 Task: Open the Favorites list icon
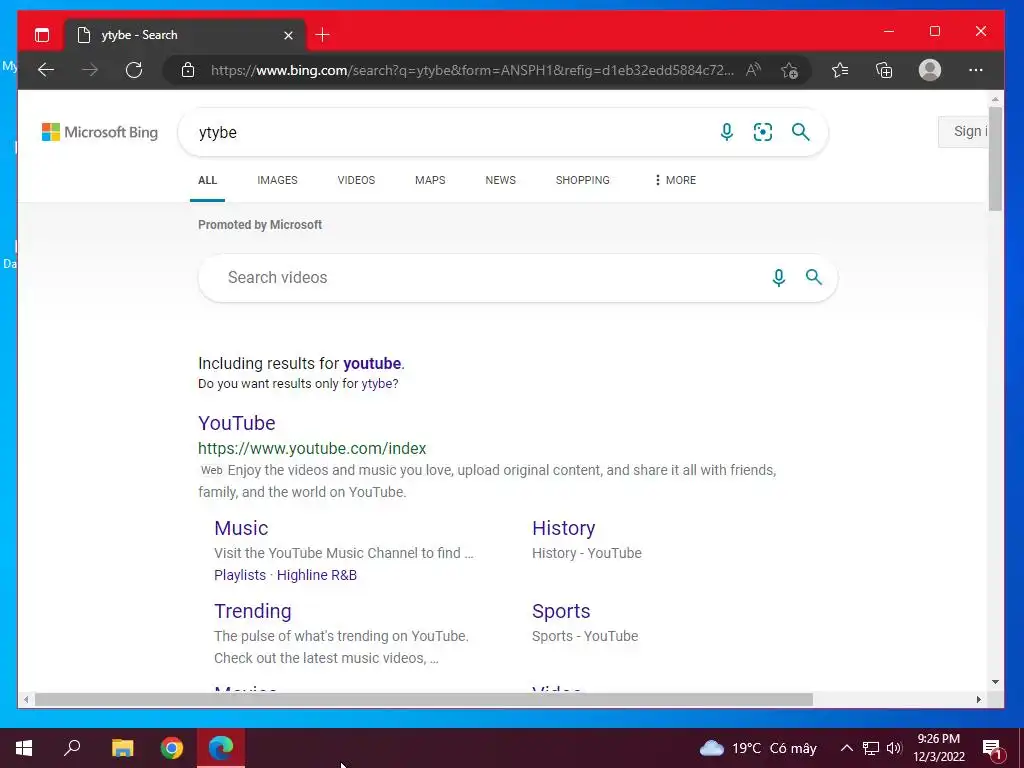(840, 70)
